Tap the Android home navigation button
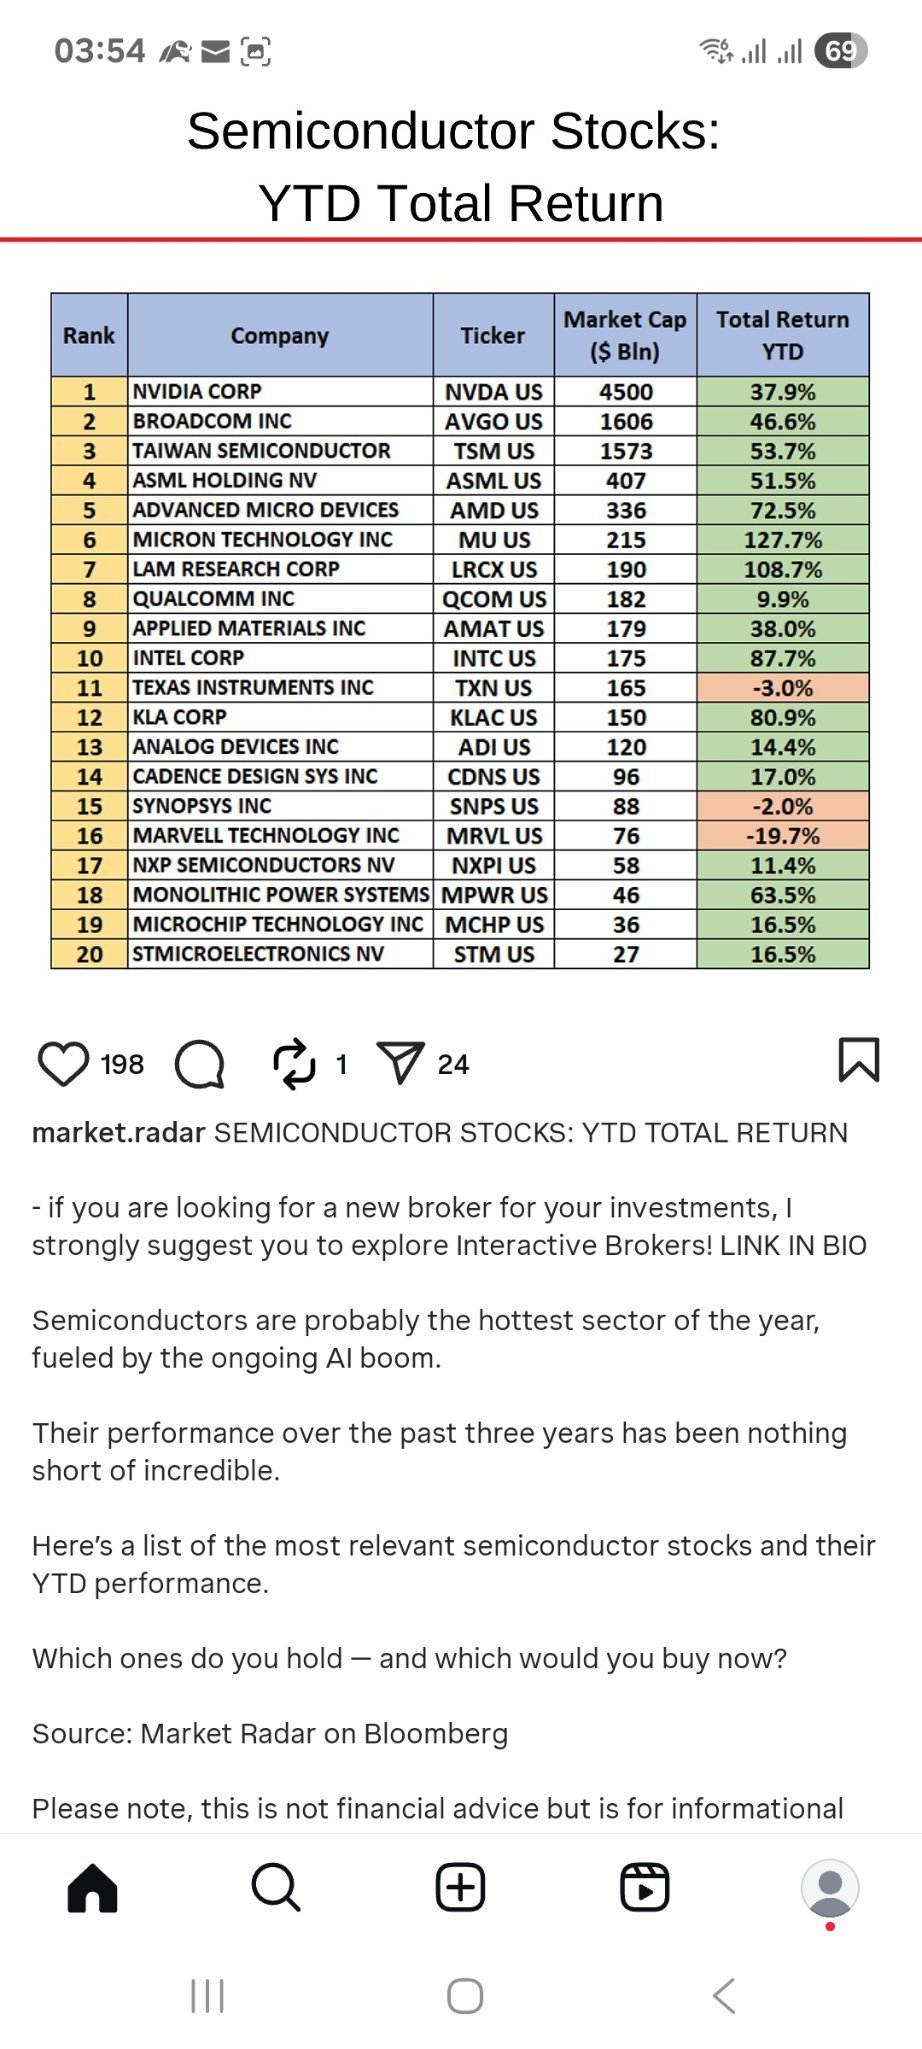This screenshot has height=2049, width=922. point(465,1996)
